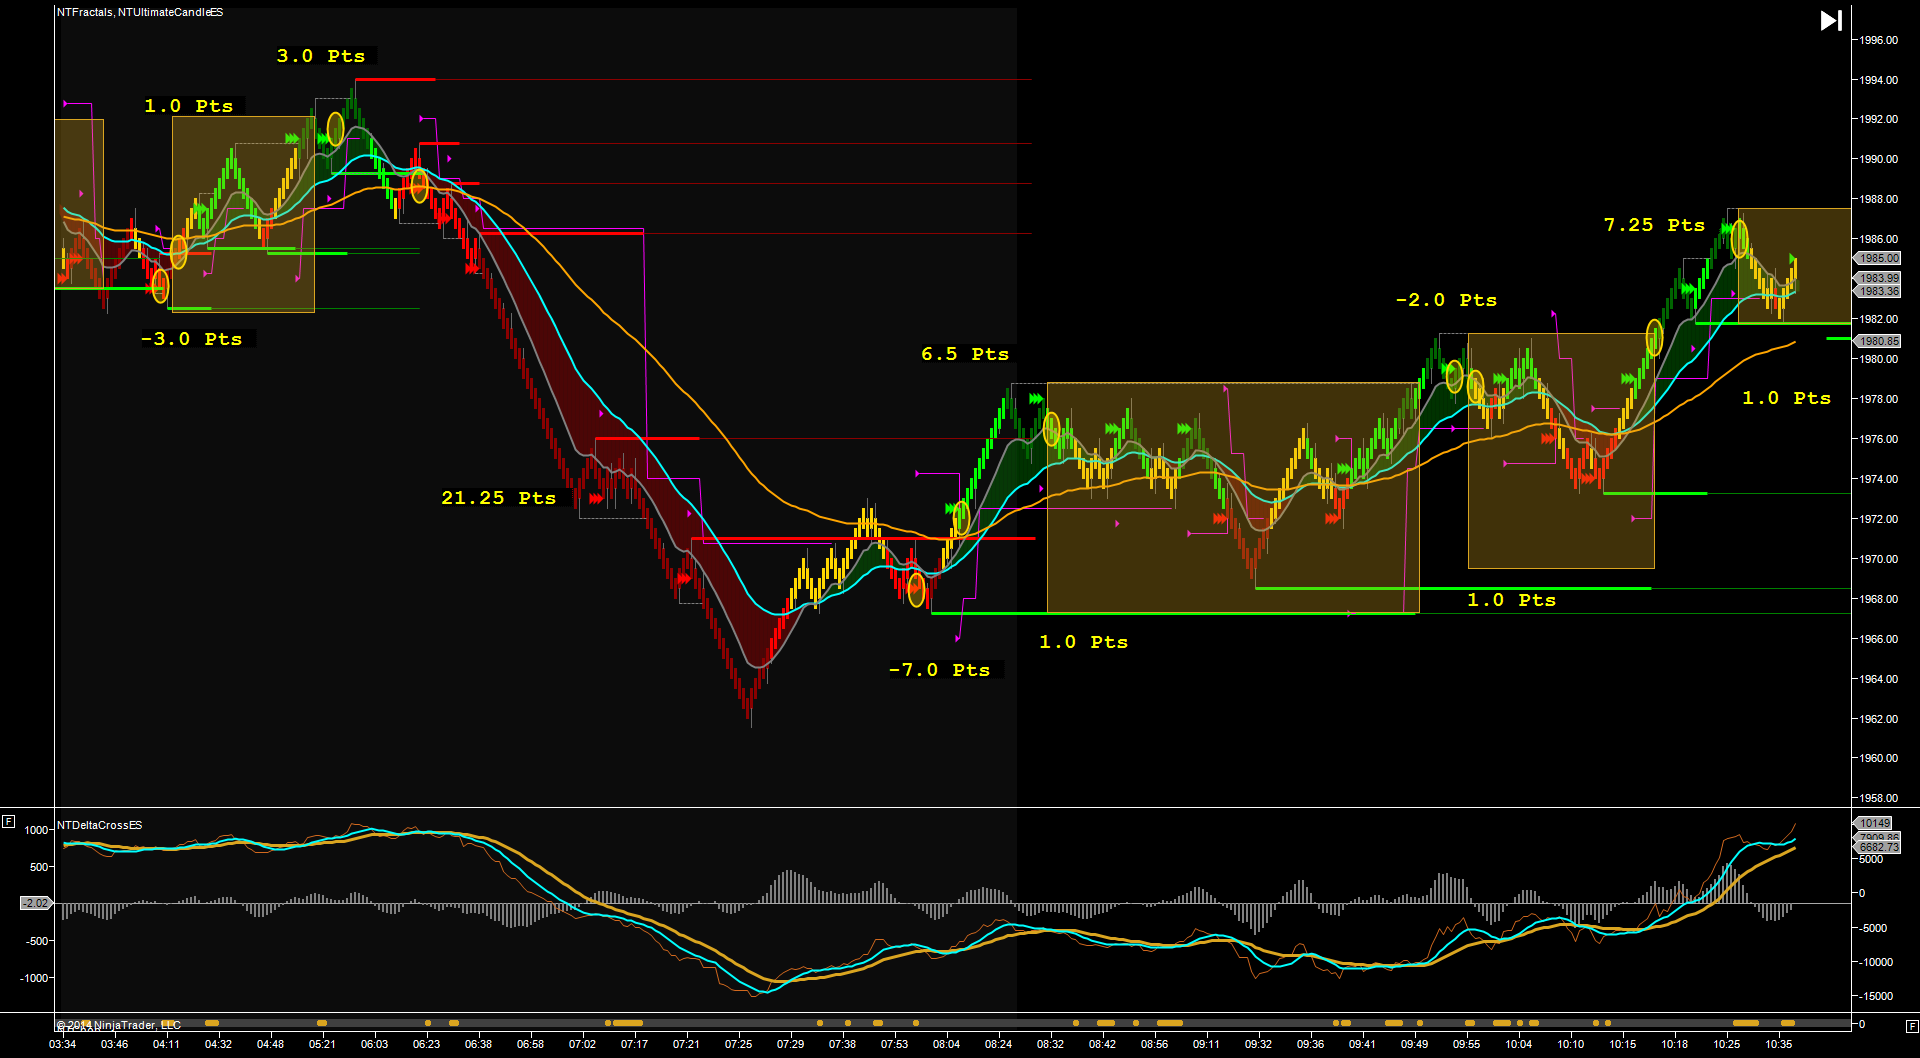The image size is (1920, 1058).
Task: Click the 6.5 Pts annotation
Action: coord(965,354)
